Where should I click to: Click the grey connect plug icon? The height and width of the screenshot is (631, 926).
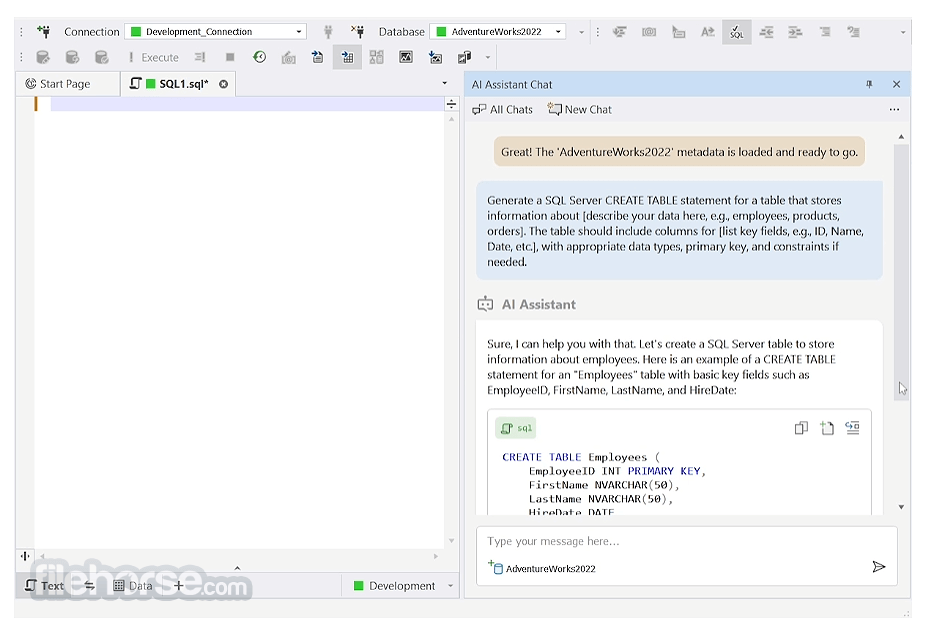(x=328, y=31)
